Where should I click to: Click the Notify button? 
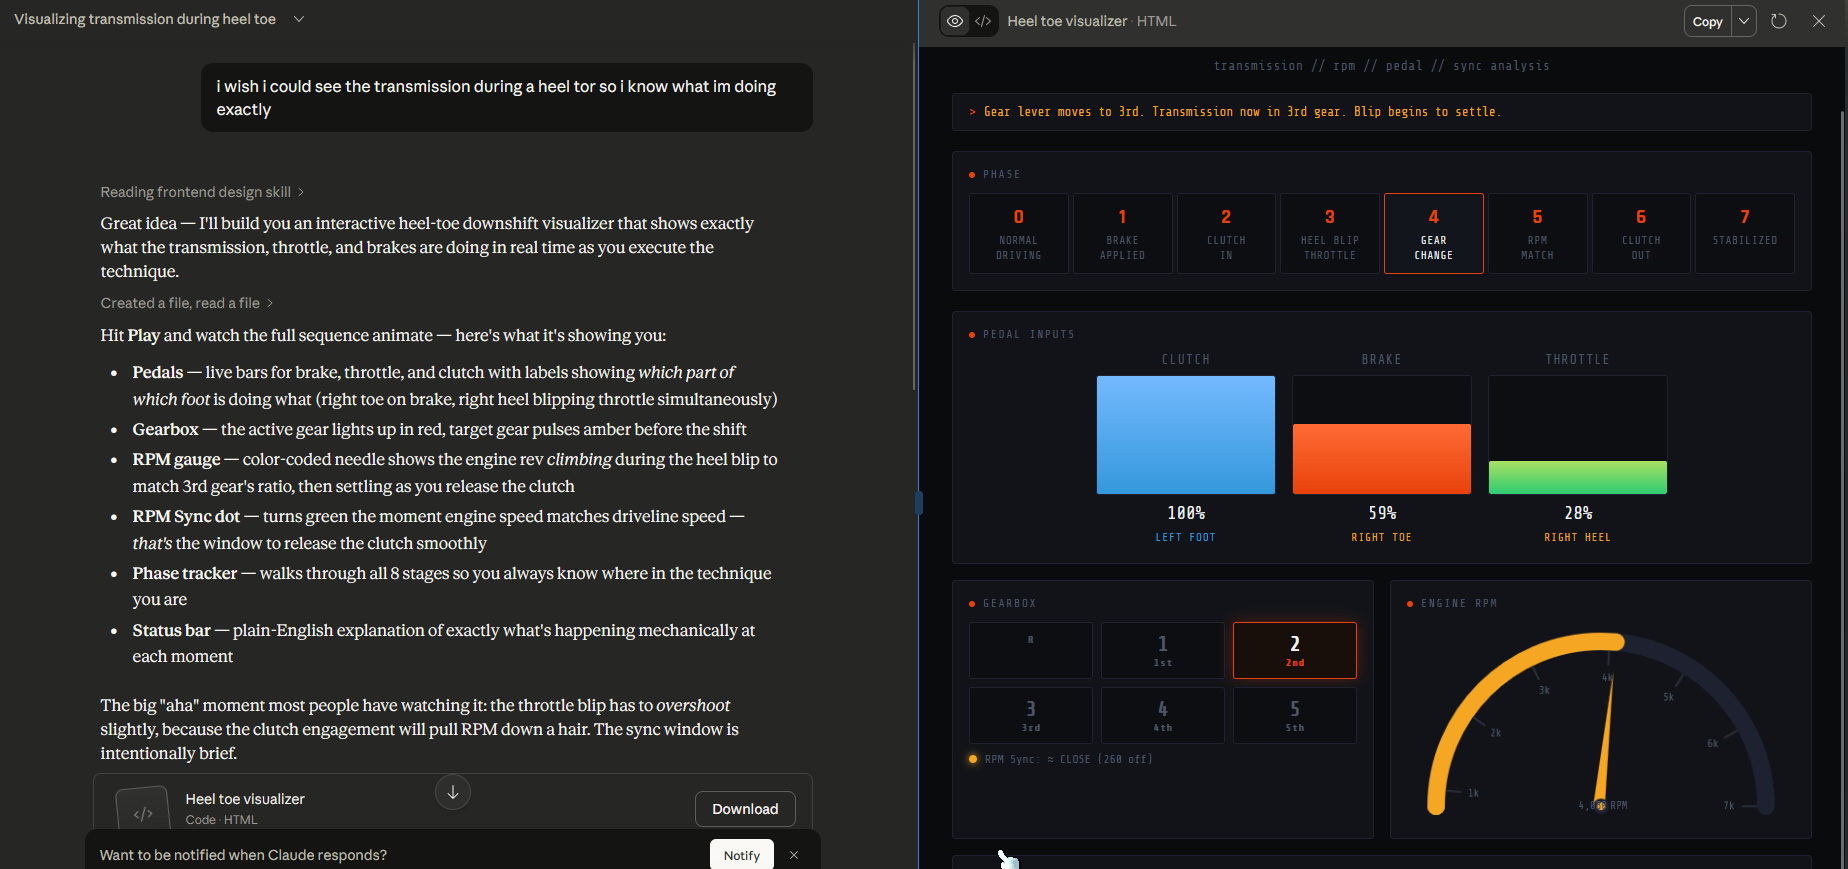coord(742,855)
